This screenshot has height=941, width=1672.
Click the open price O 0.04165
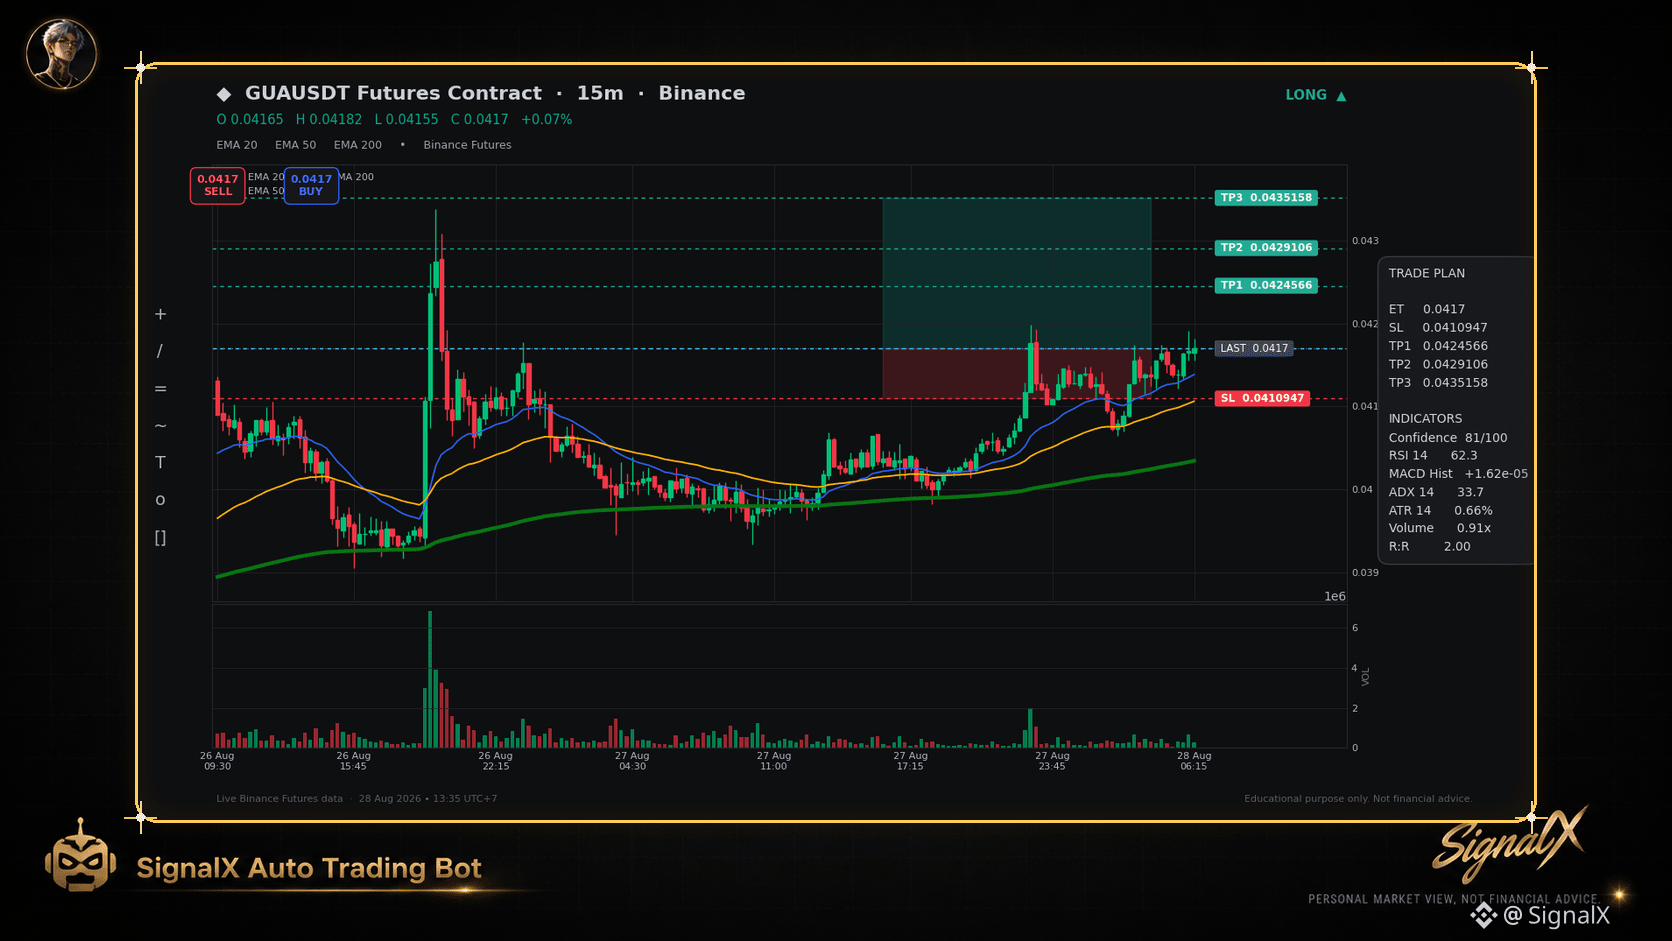point(250,119)
